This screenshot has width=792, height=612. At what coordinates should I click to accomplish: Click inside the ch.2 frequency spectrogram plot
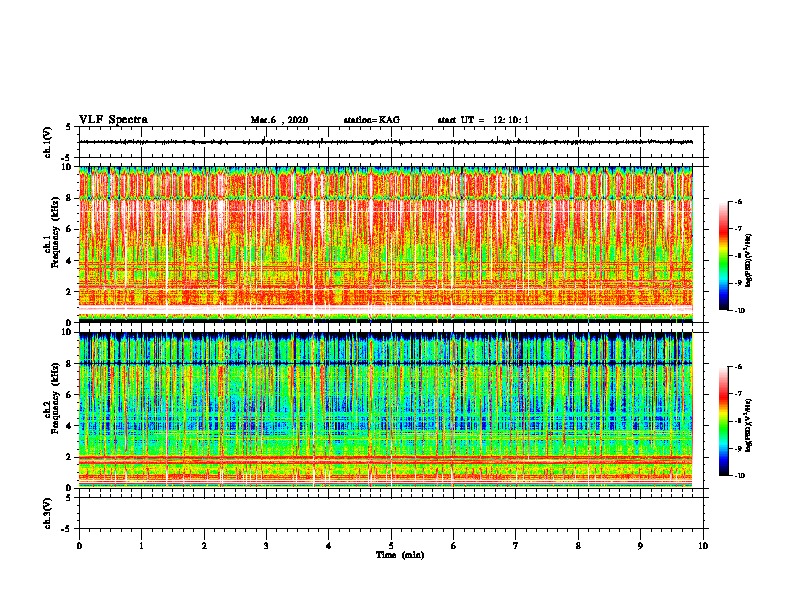click(386, 410)
